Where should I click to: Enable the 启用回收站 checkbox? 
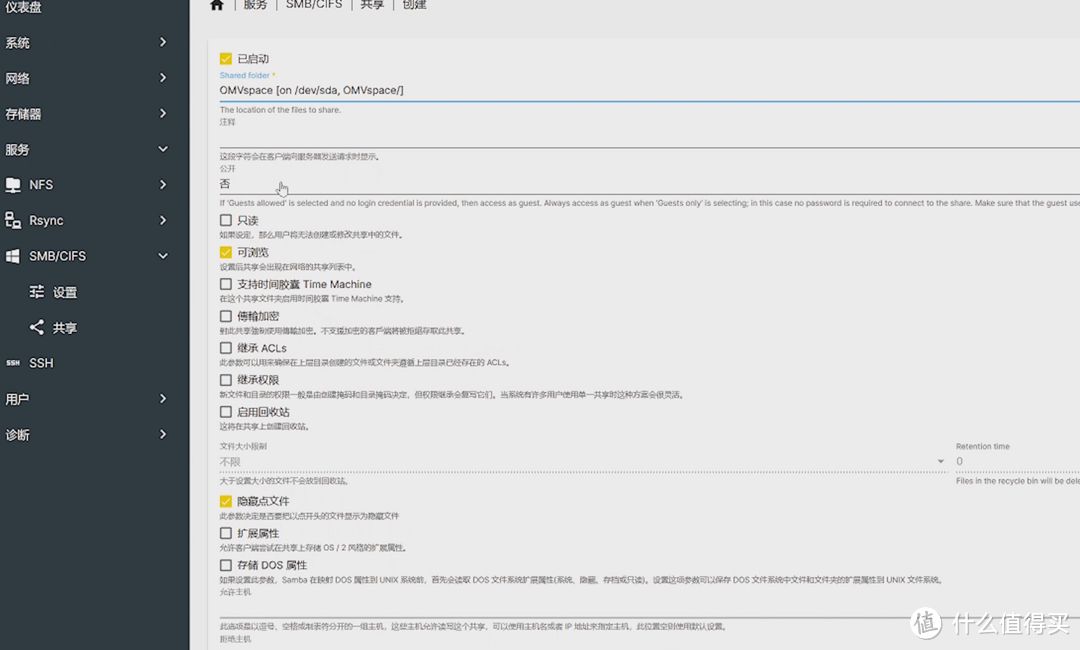click(225, 412)
